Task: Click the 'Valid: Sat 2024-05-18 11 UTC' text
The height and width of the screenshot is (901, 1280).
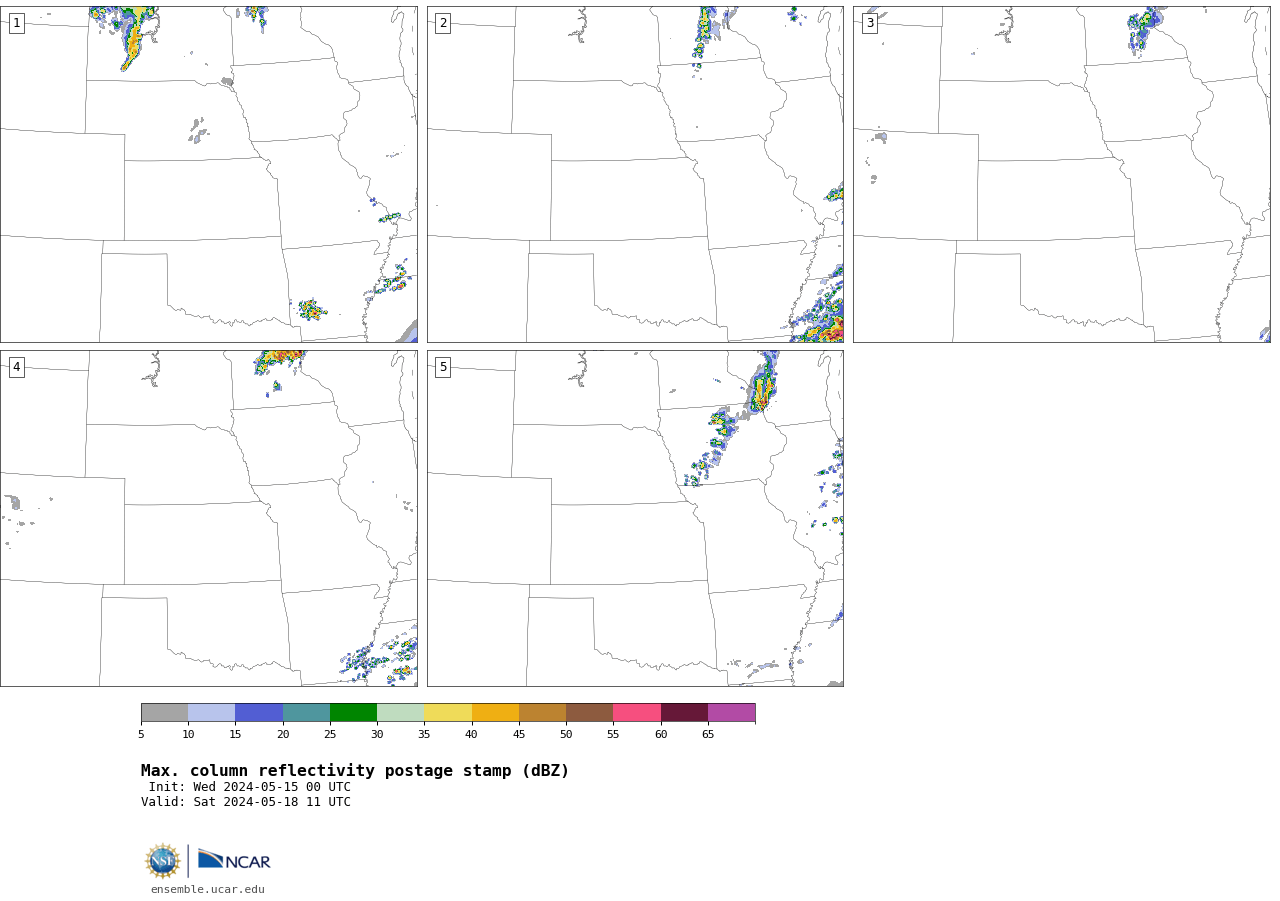Action: (x=246, y=802)
